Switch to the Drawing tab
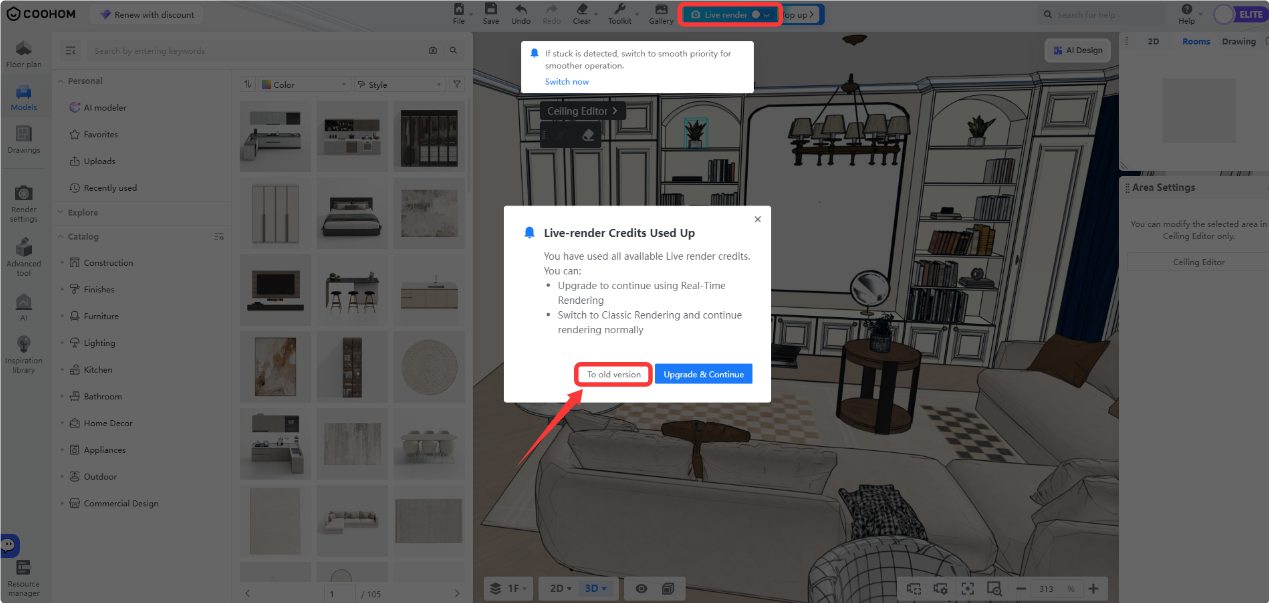The height and width of the screenshot is (603, 1269). [x=1238, y=42]
